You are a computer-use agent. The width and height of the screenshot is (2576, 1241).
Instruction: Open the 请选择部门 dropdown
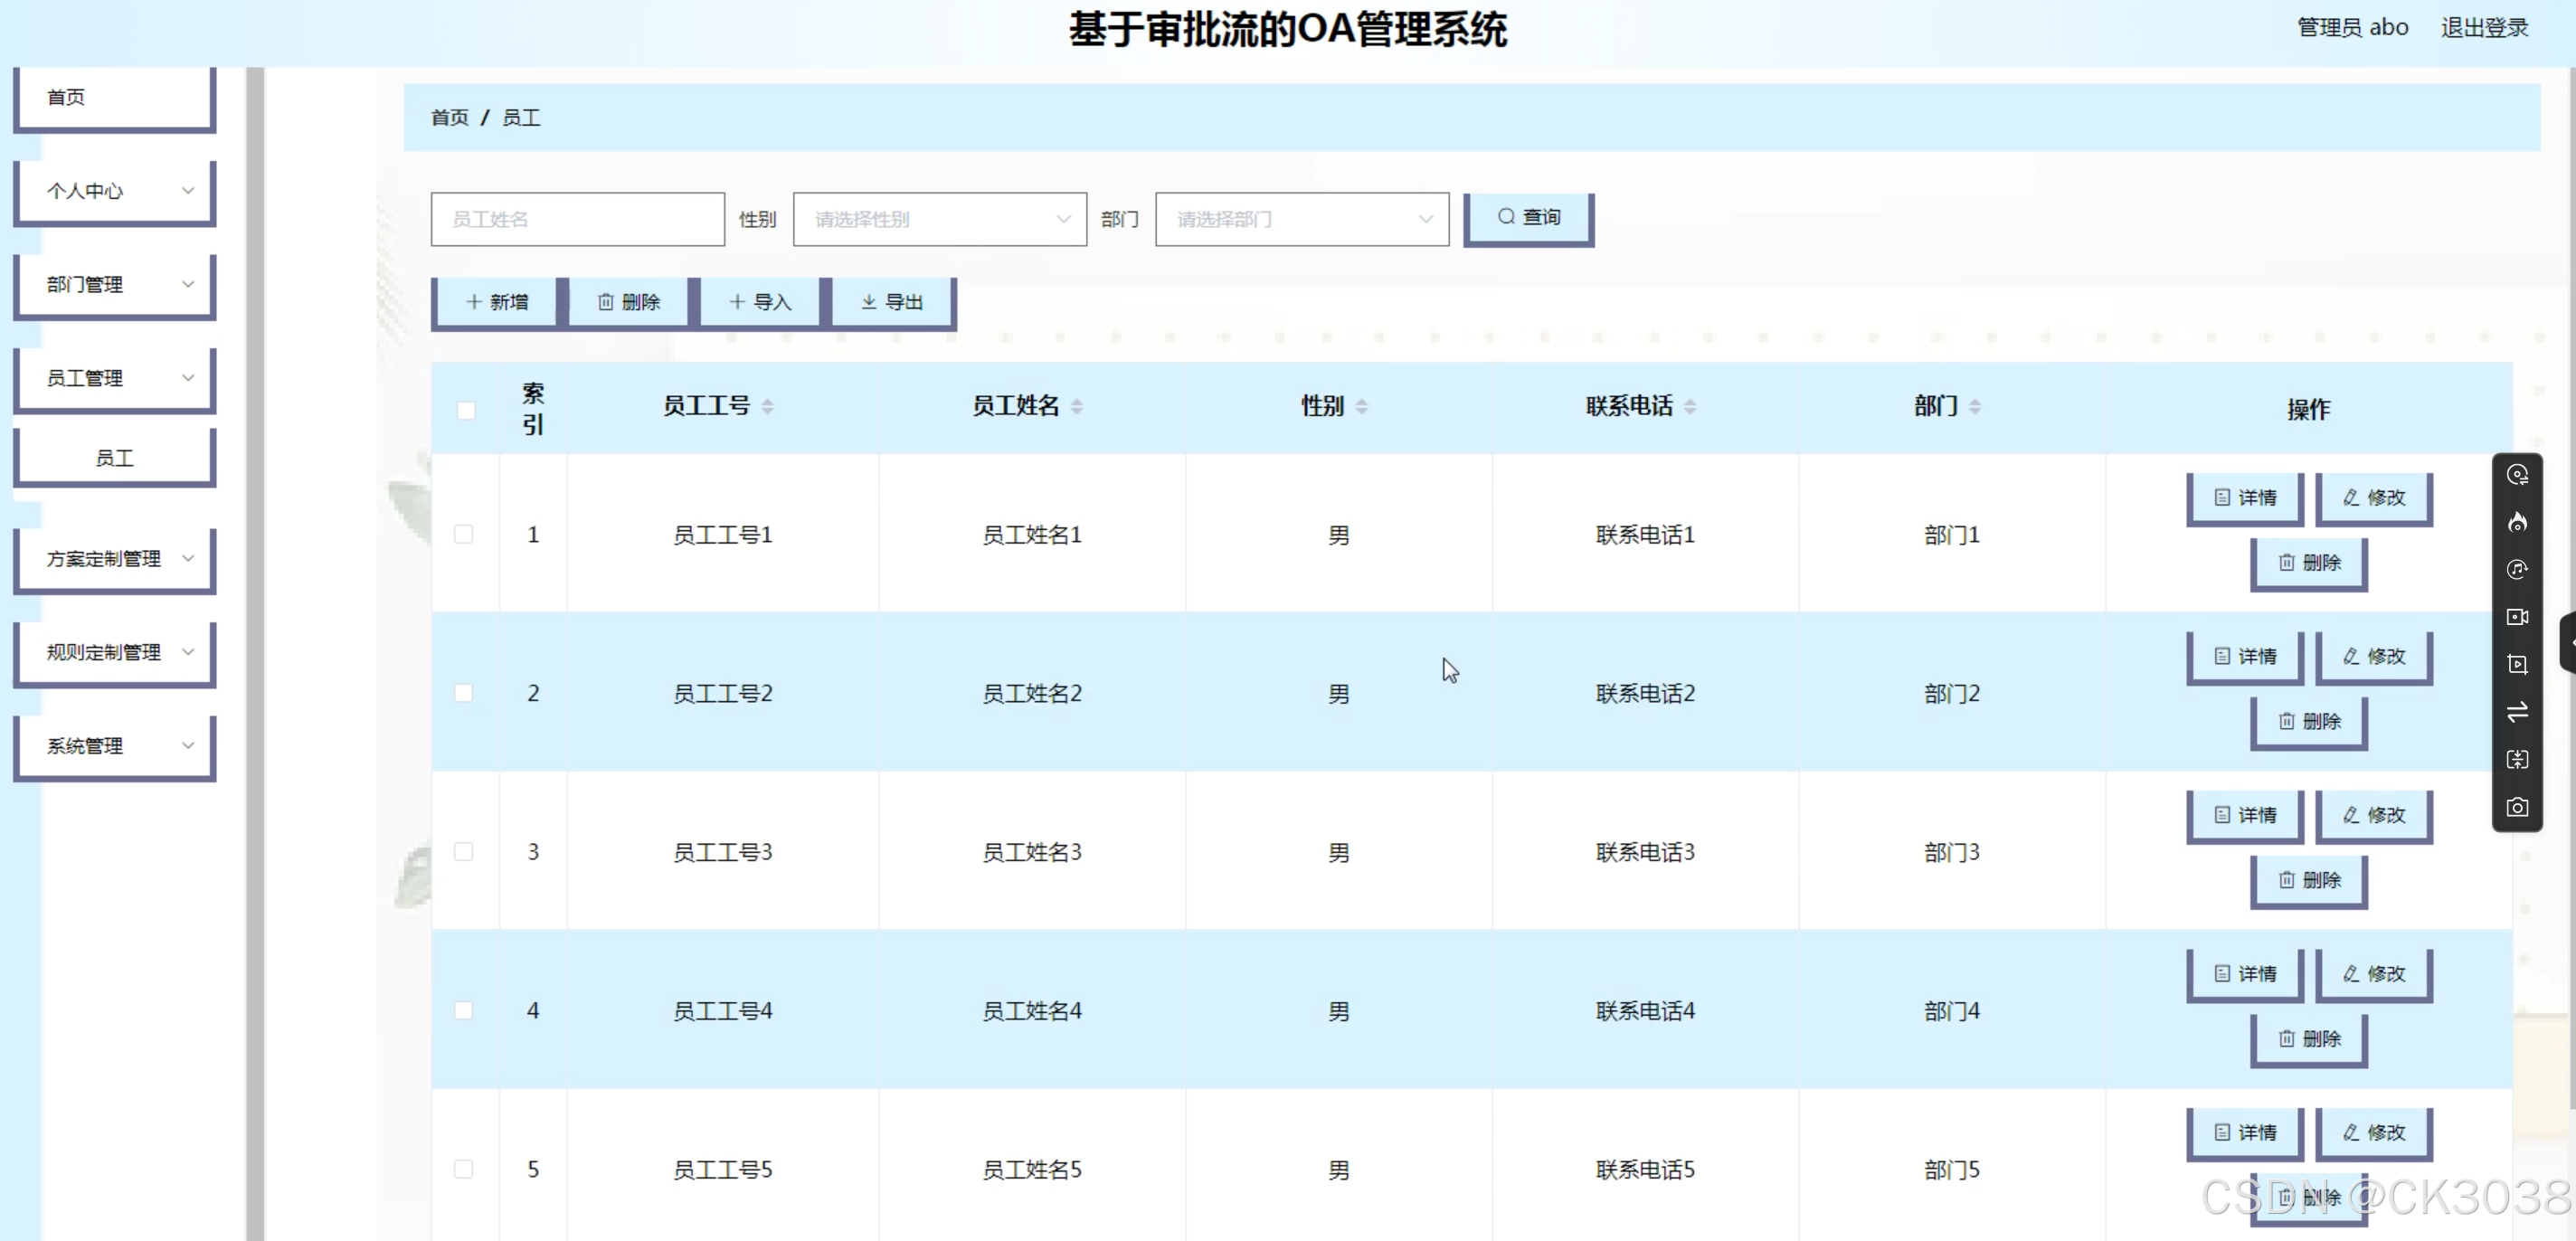click(x=1300, y=219)
